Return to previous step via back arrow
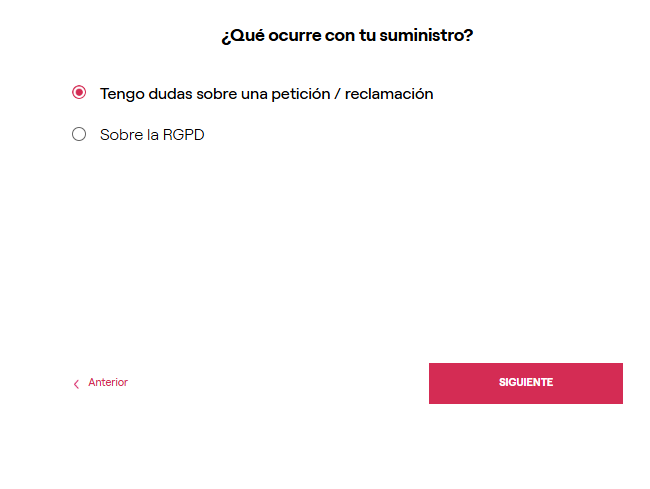The image size is (650, 489). (x=76, y=384)
